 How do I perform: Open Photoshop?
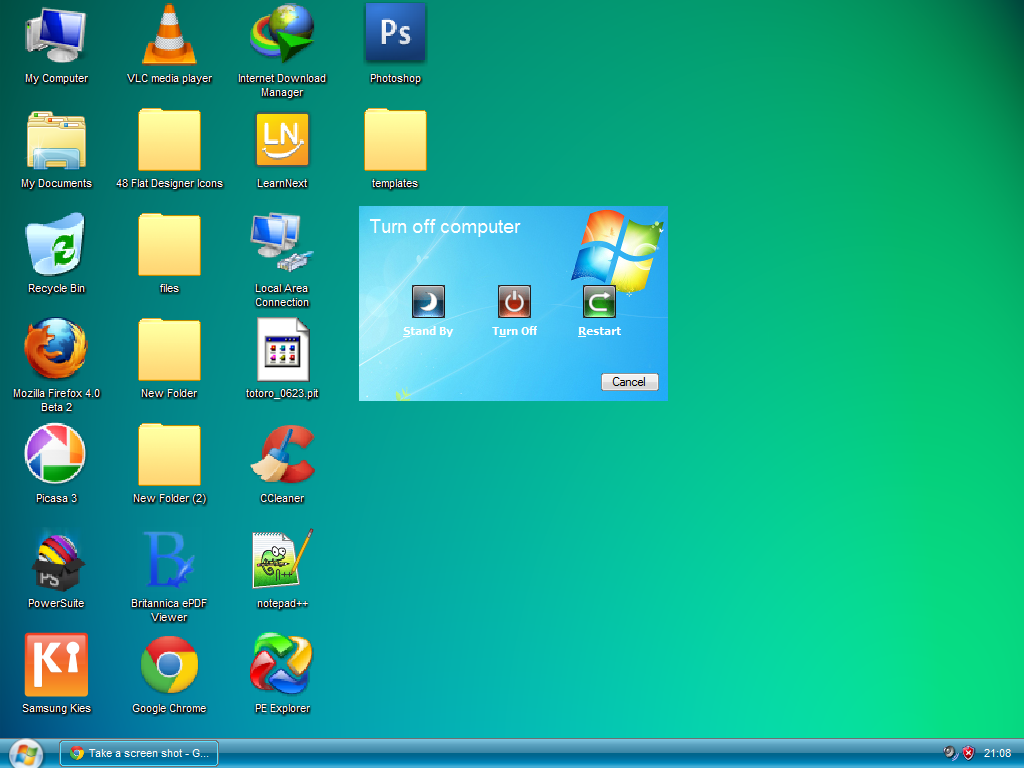click(395, 33)
